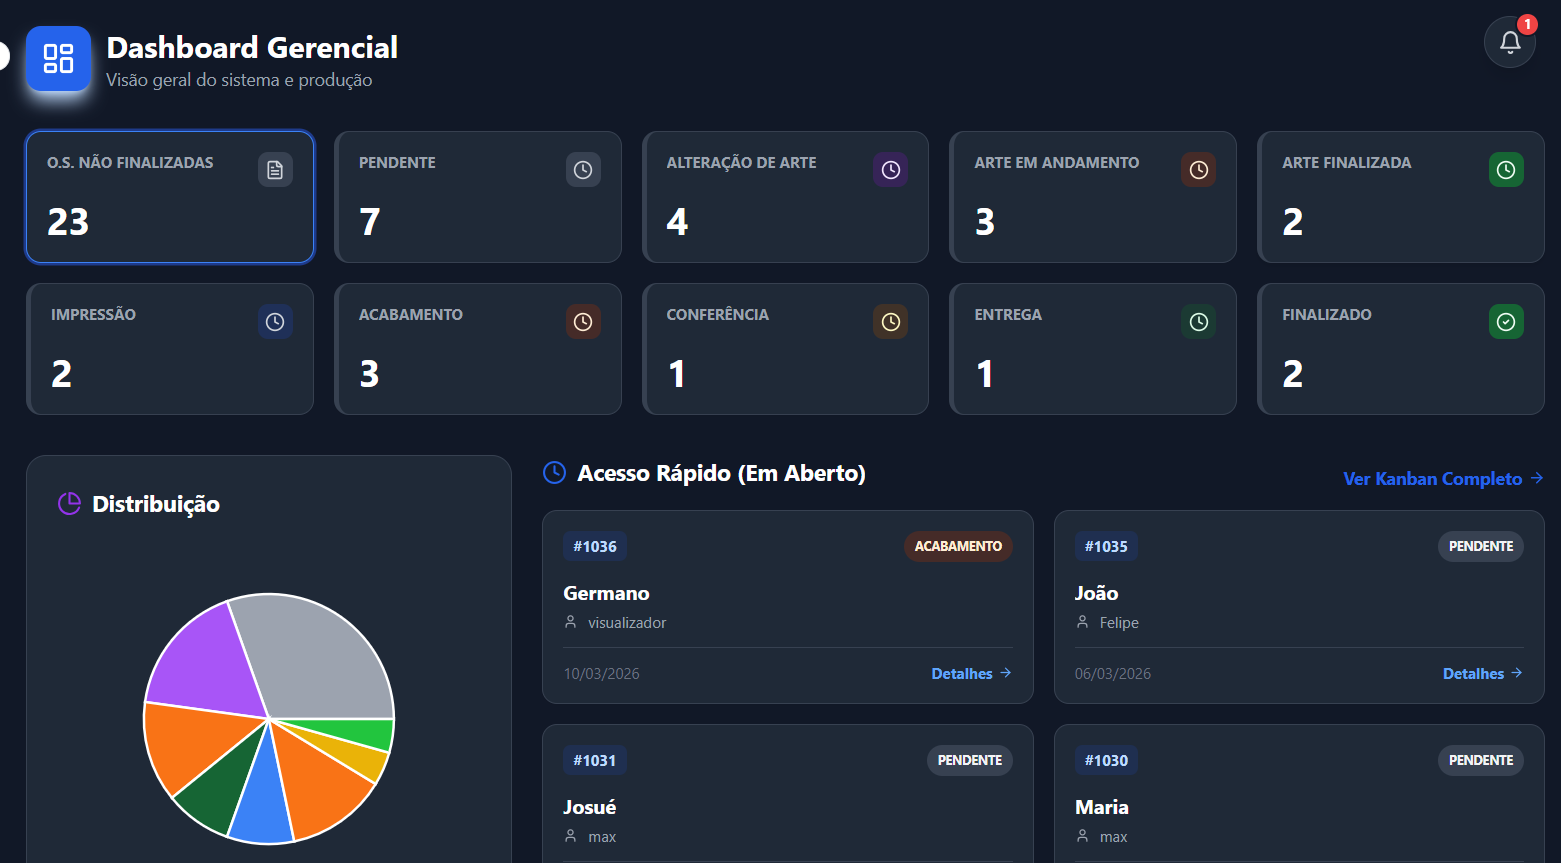Click the Pendente badge on order #1030
This screenshot has height=863, width=1561.
click(1480, 761)
